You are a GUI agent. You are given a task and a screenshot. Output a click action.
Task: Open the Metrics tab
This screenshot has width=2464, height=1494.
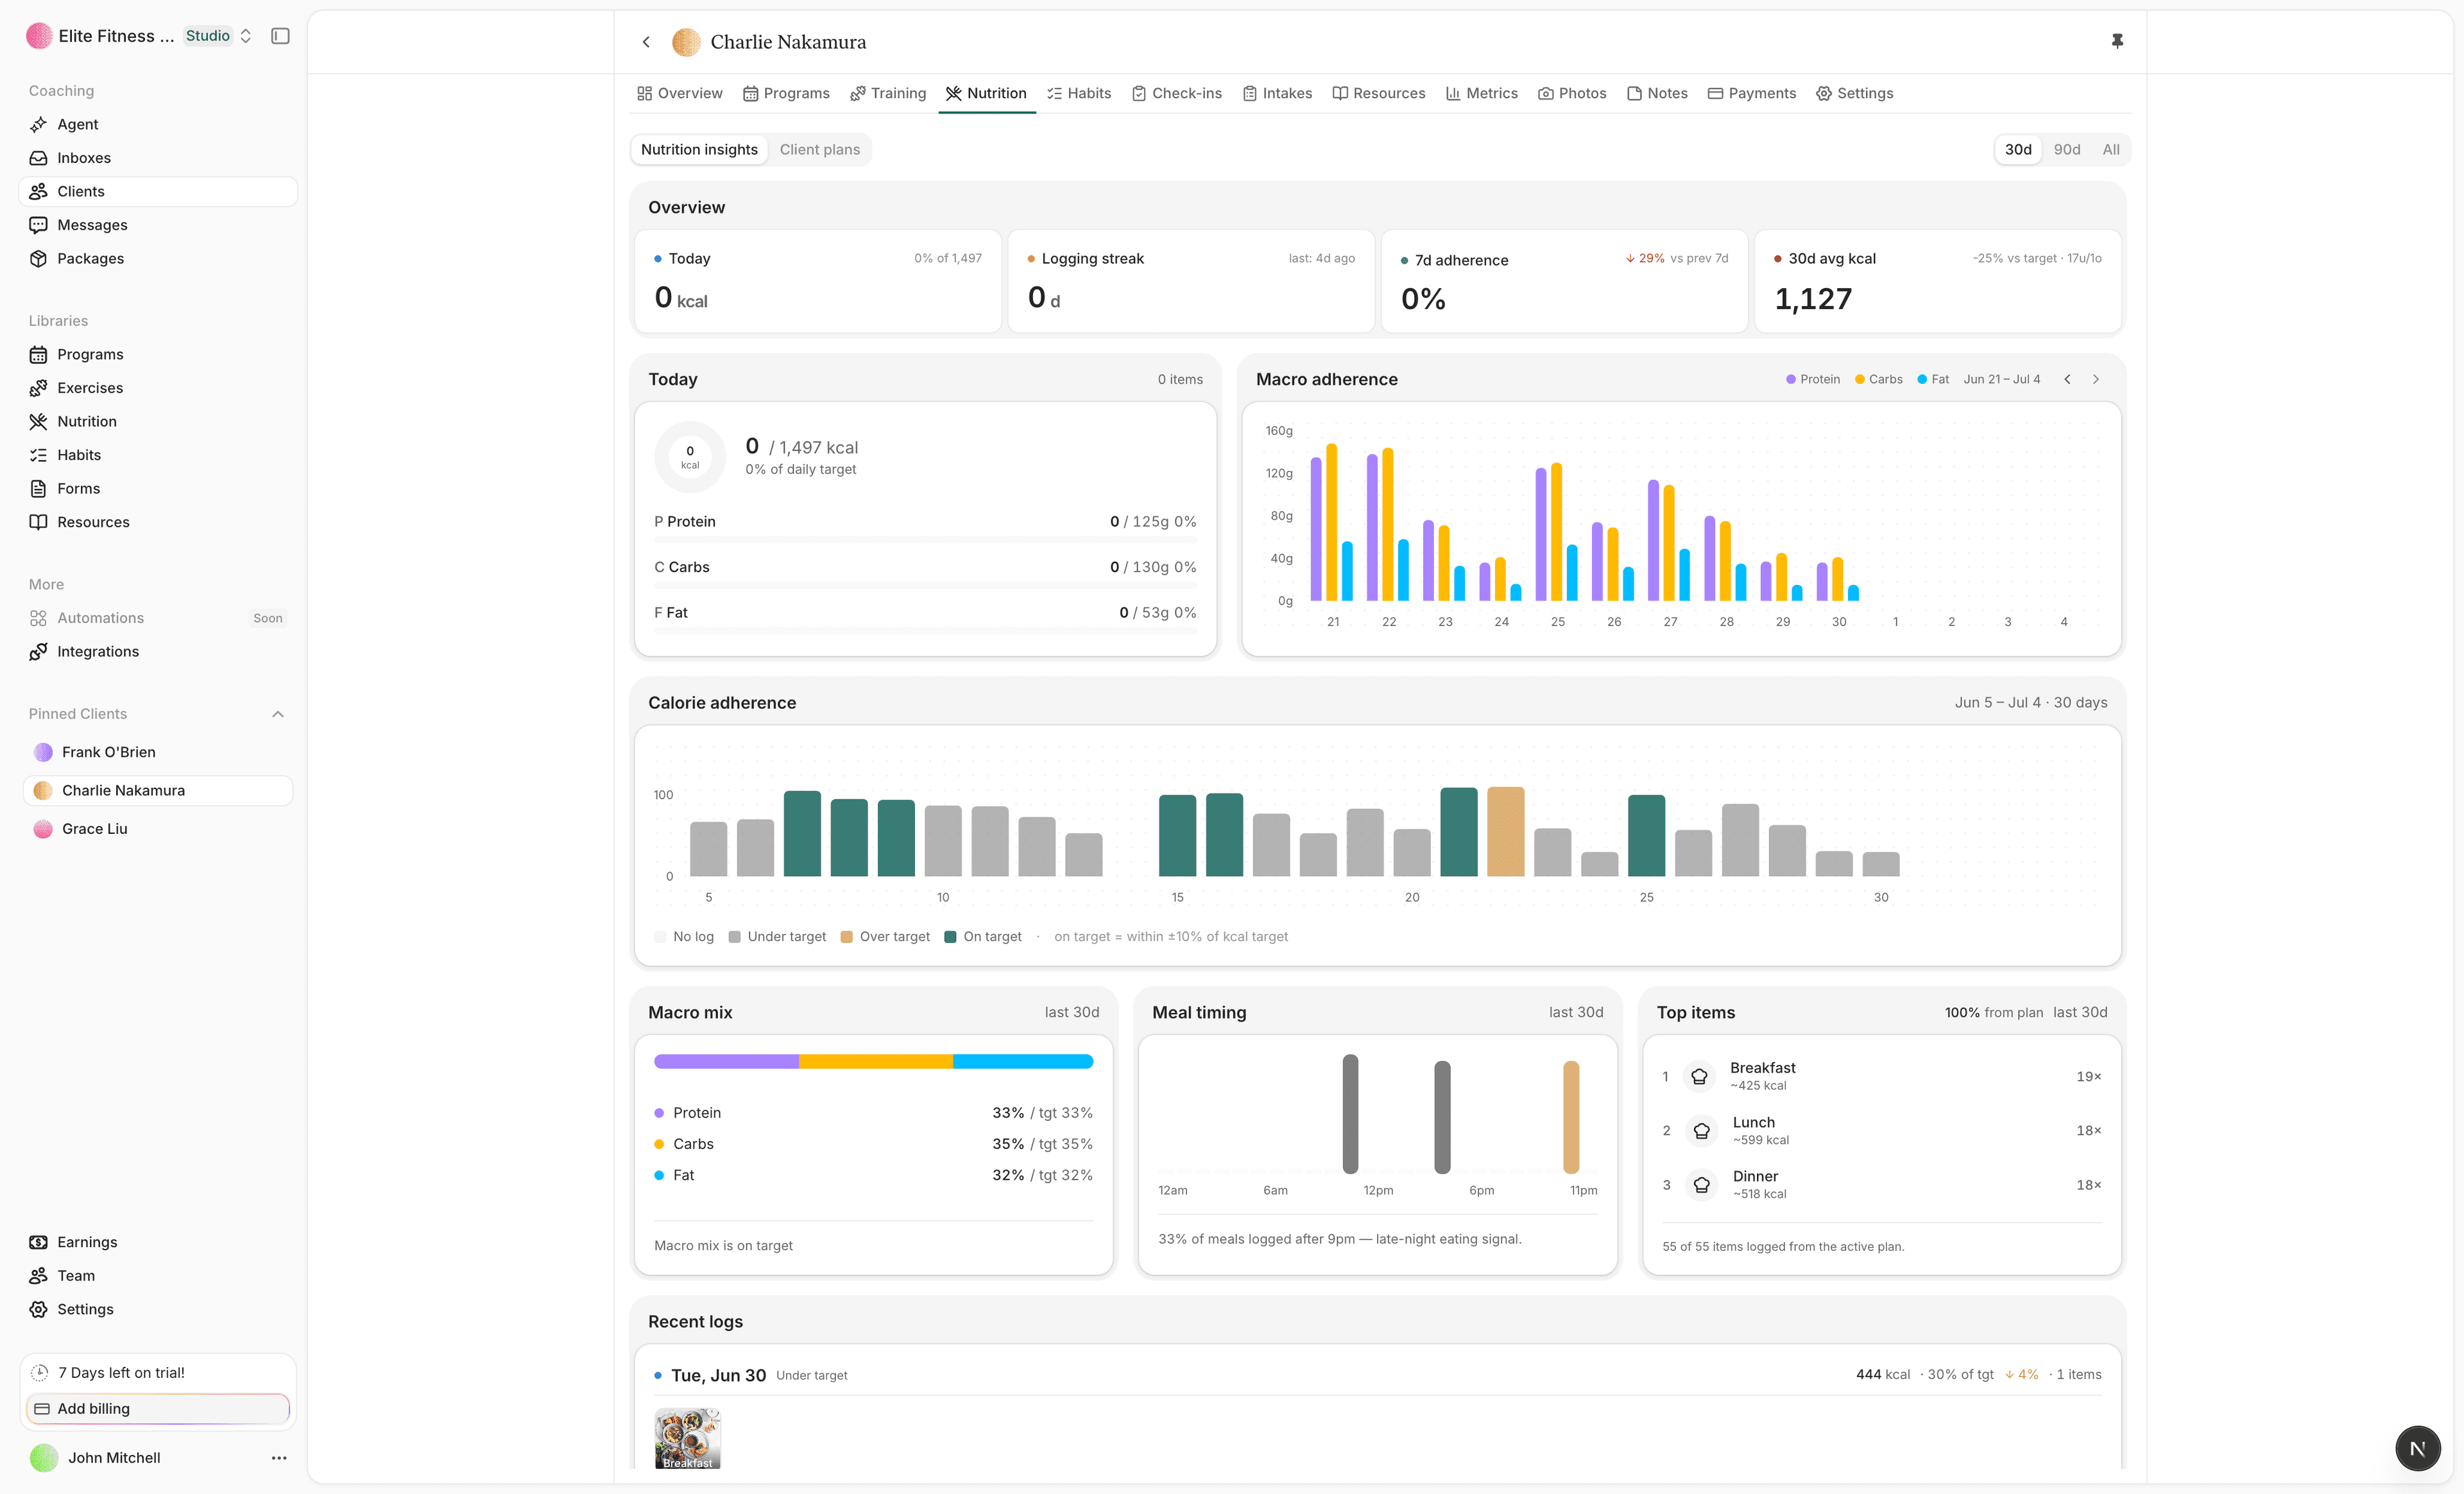(x=1482, y=93)
